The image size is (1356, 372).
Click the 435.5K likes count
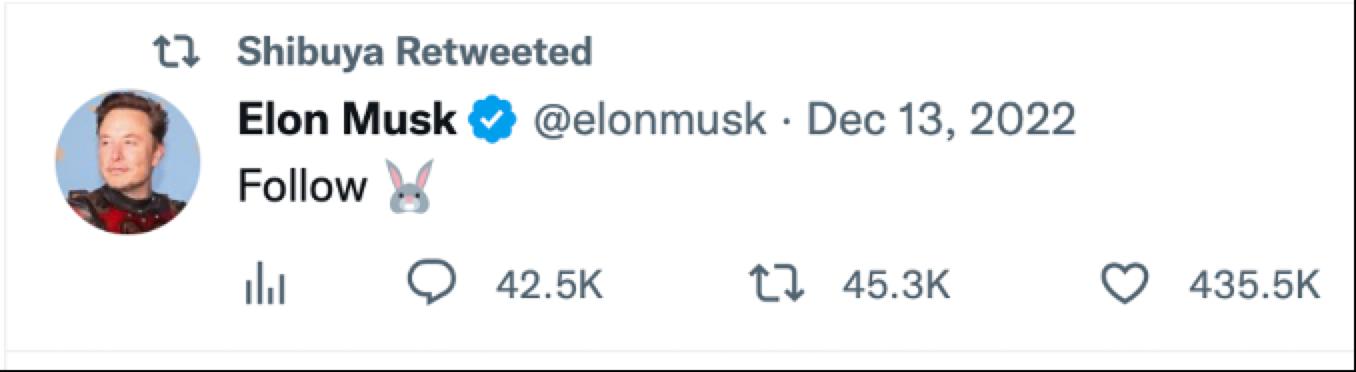(x=1255, y=288)
